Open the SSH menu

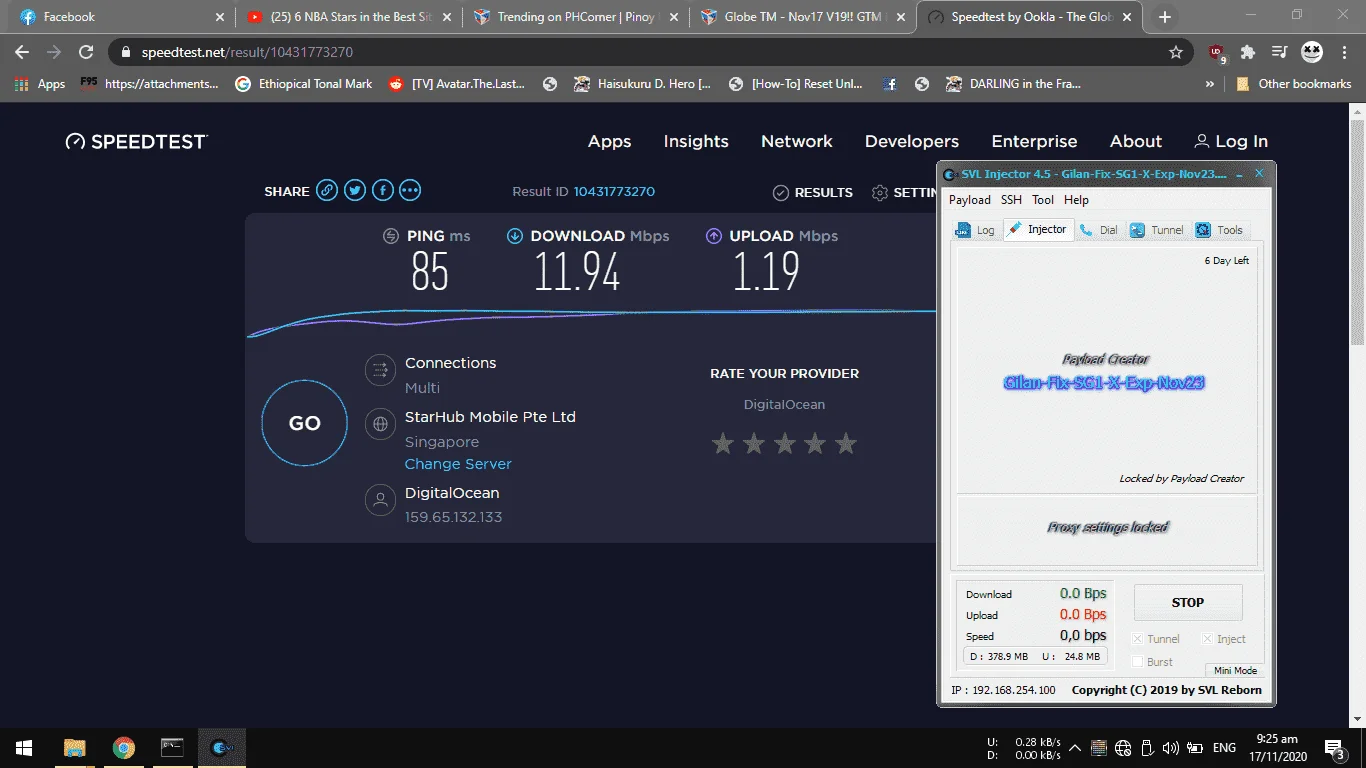coord(1011,200)
